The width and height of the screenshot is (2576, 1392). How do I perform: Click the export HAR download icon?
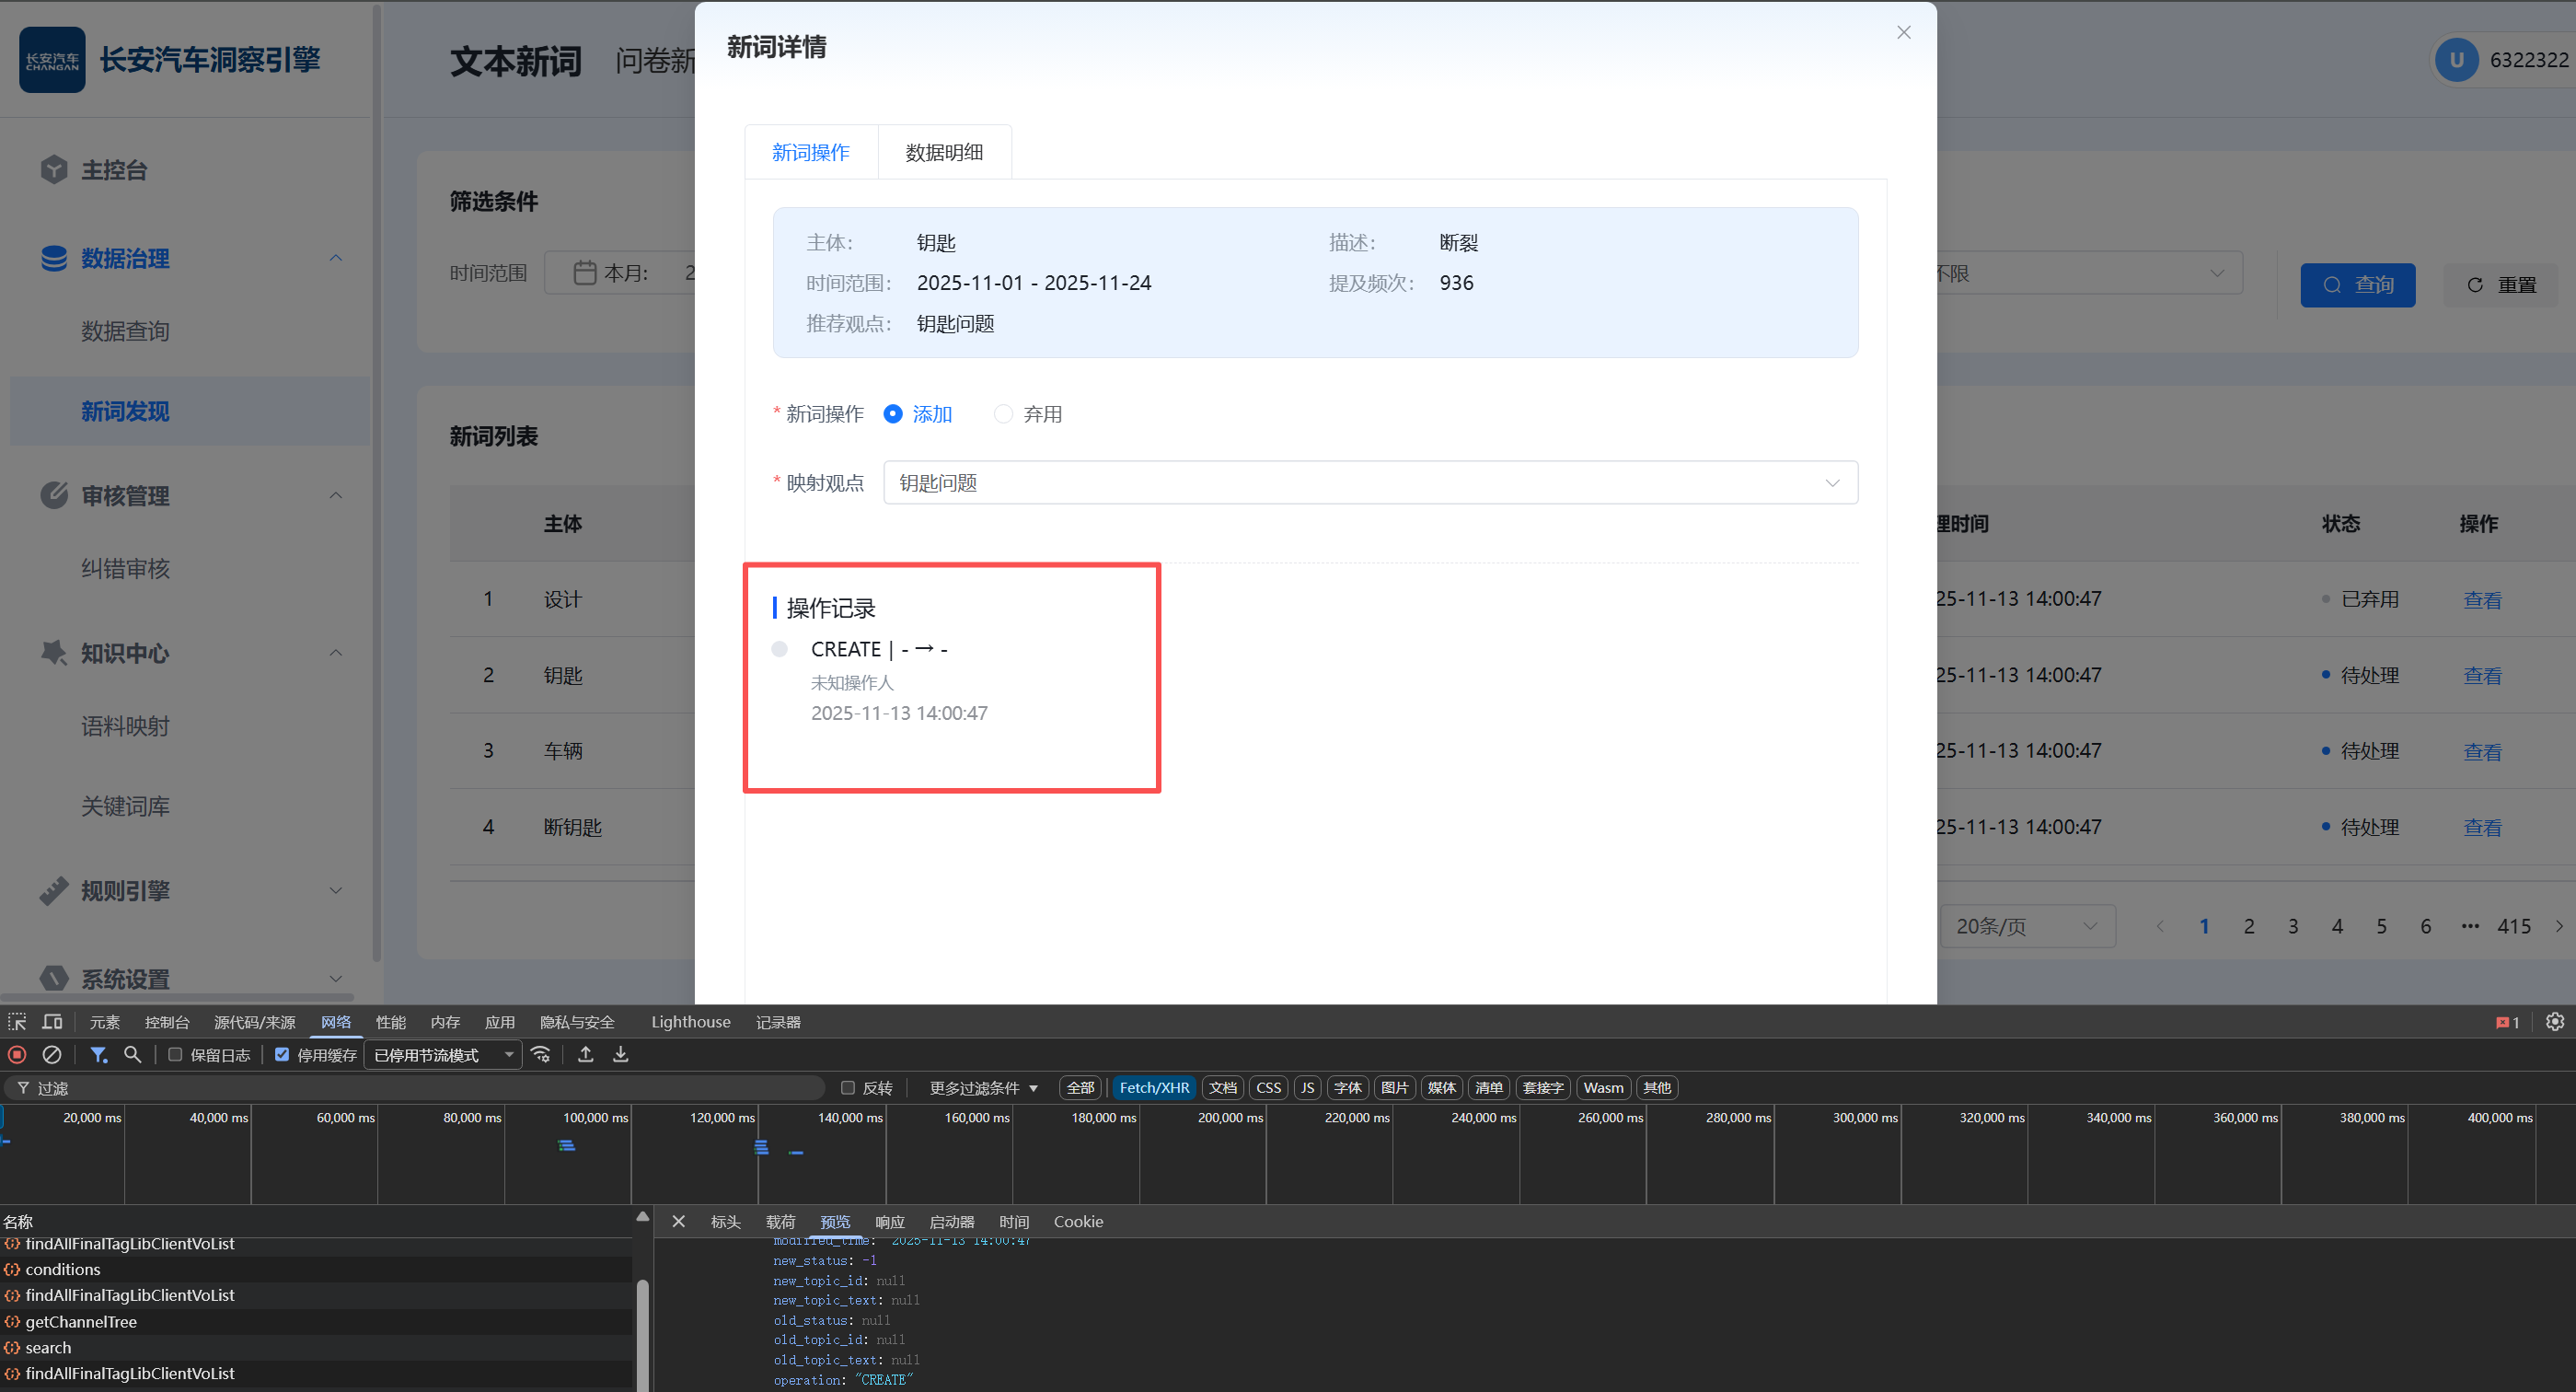621,1054
